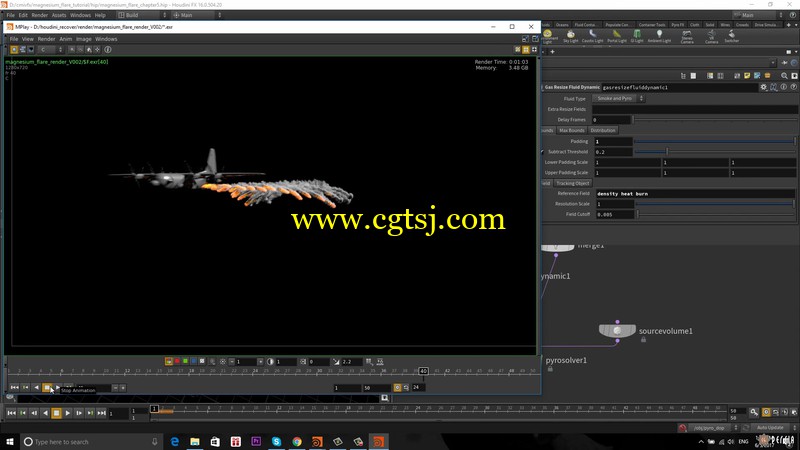Viewport: 800px width, 450px height.
Task: Toggle the Subtract Threshold checkbox
Action: pyautogui.click(x=543, y=152)
